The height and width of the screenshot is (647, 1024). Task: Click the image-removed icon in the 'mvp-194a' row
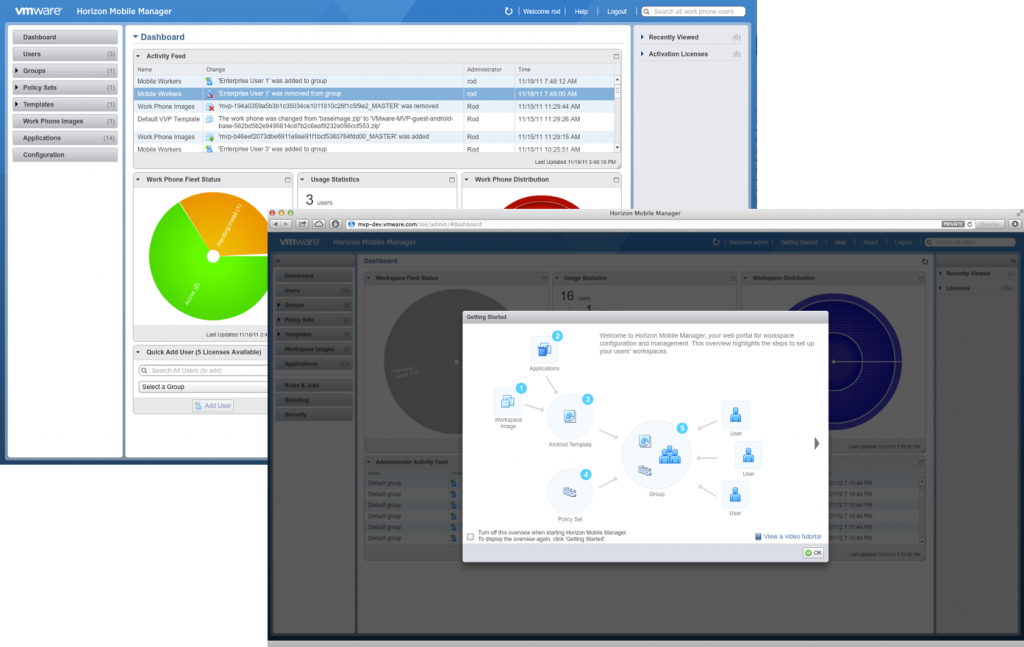210,106
